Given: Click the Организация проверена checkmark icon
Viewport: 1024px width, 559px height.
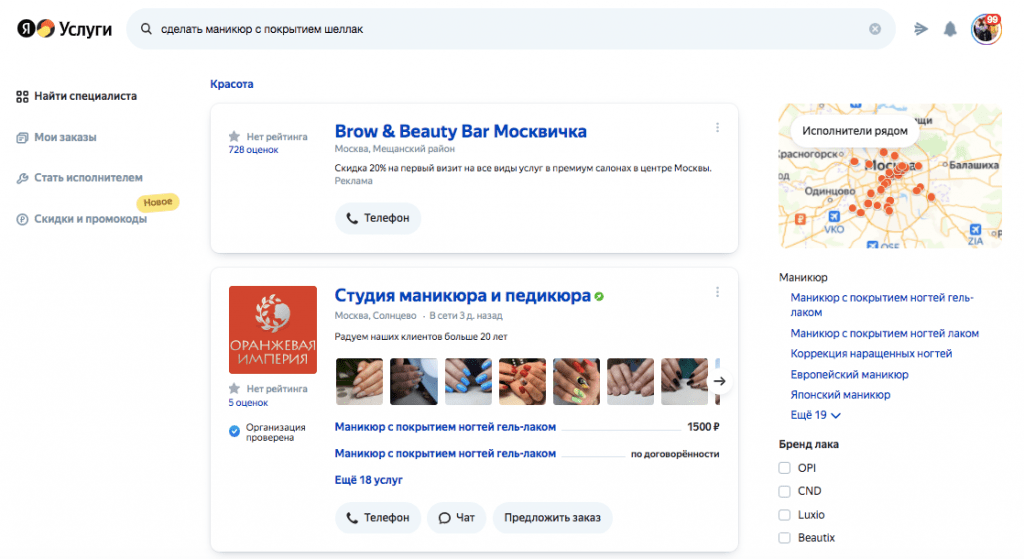Looking at the screenshot, I should [234, 431].
